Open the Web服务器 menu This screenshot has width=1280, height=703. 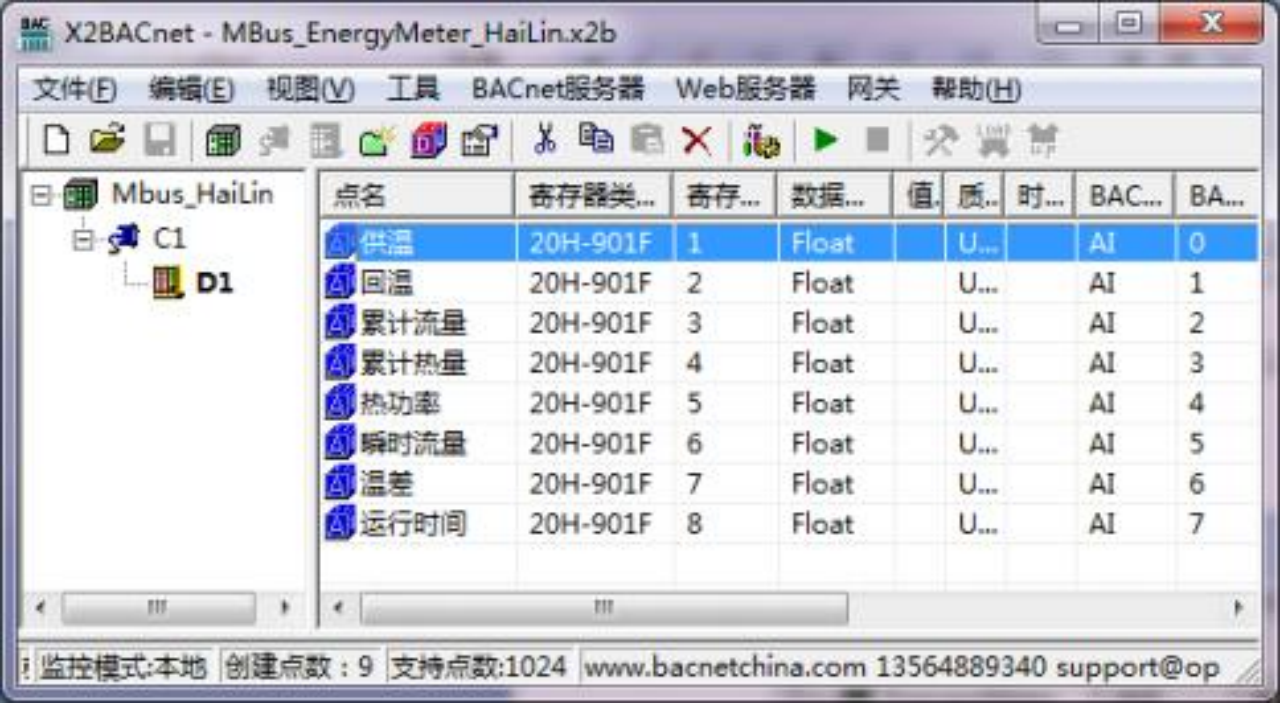[746, 90]
